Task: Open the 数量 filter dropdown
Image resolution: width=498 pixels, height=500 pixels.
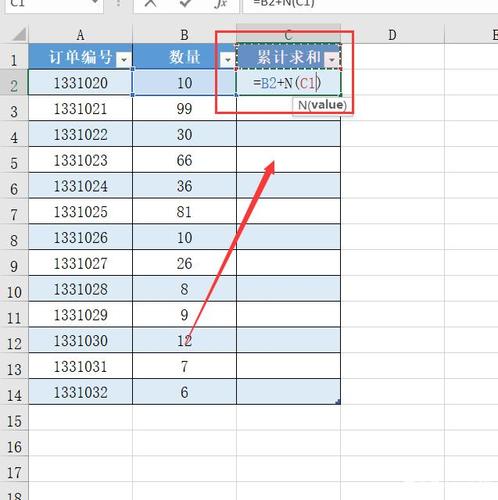Action: pyautogui.click(x=228, y=60)
